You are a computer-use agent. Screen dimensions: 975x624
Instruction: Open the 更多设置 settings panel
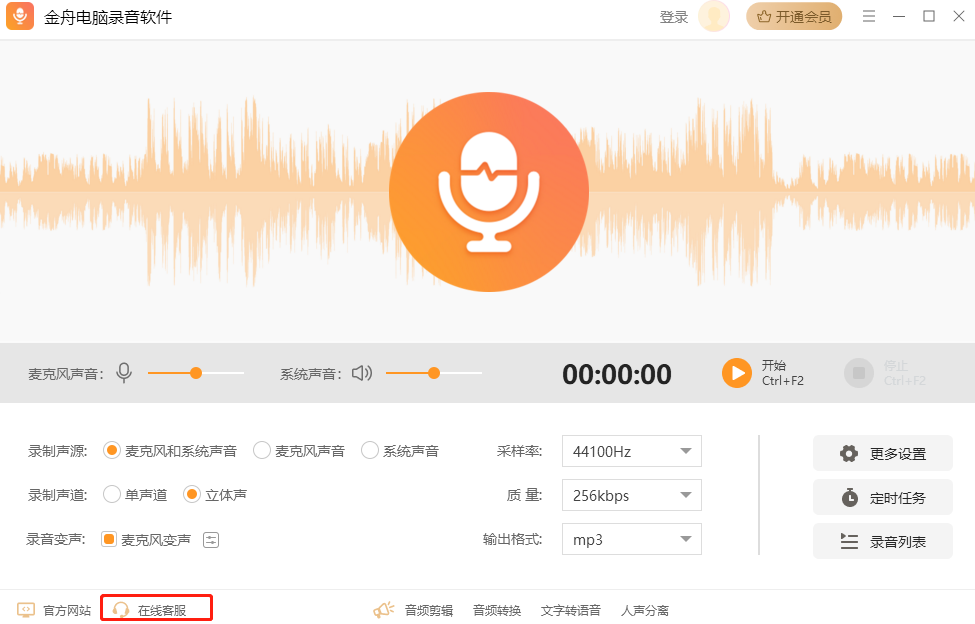click(882, 453)
